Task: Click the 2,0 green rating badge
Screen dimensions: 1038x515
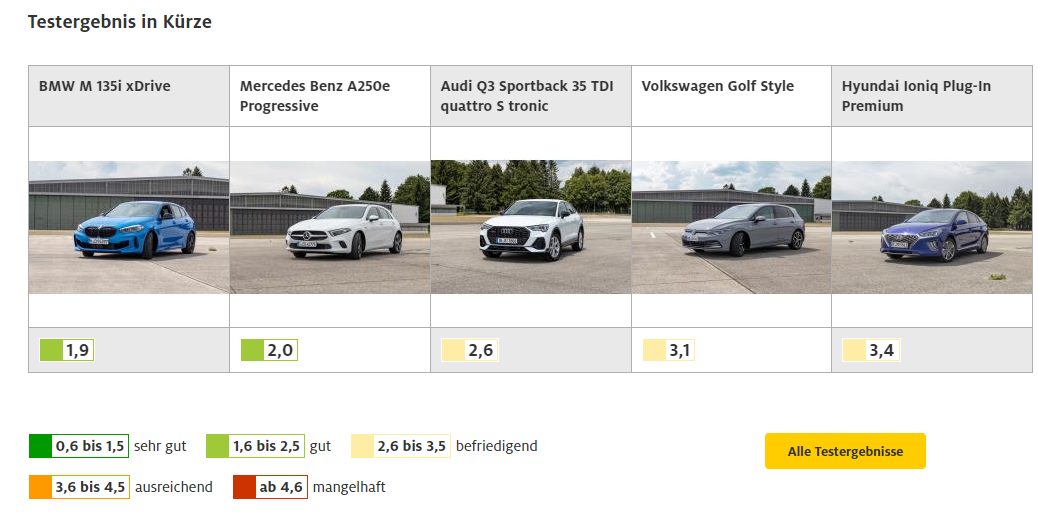Action: (269, 350)
